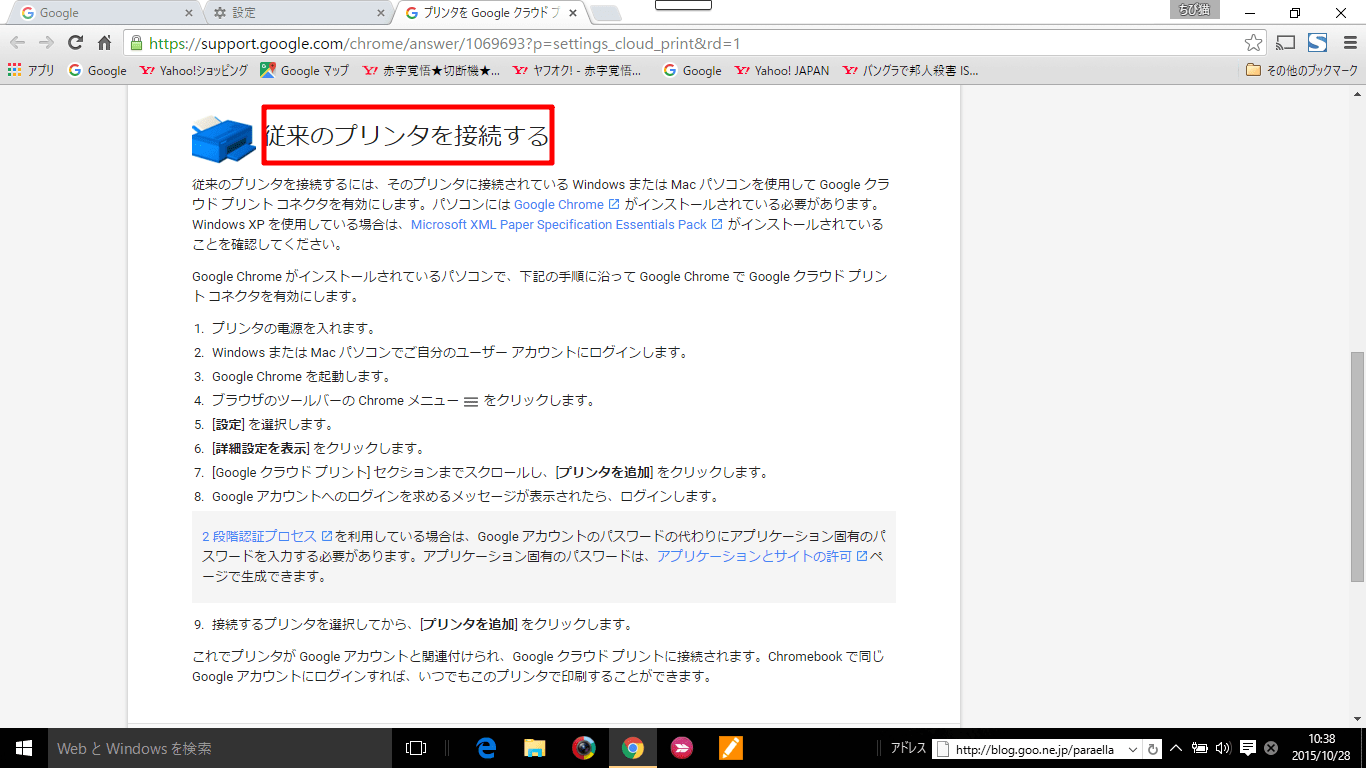Open File Explorer from the taskbar
Screen dimensions: 1366x768
[535, 748]
